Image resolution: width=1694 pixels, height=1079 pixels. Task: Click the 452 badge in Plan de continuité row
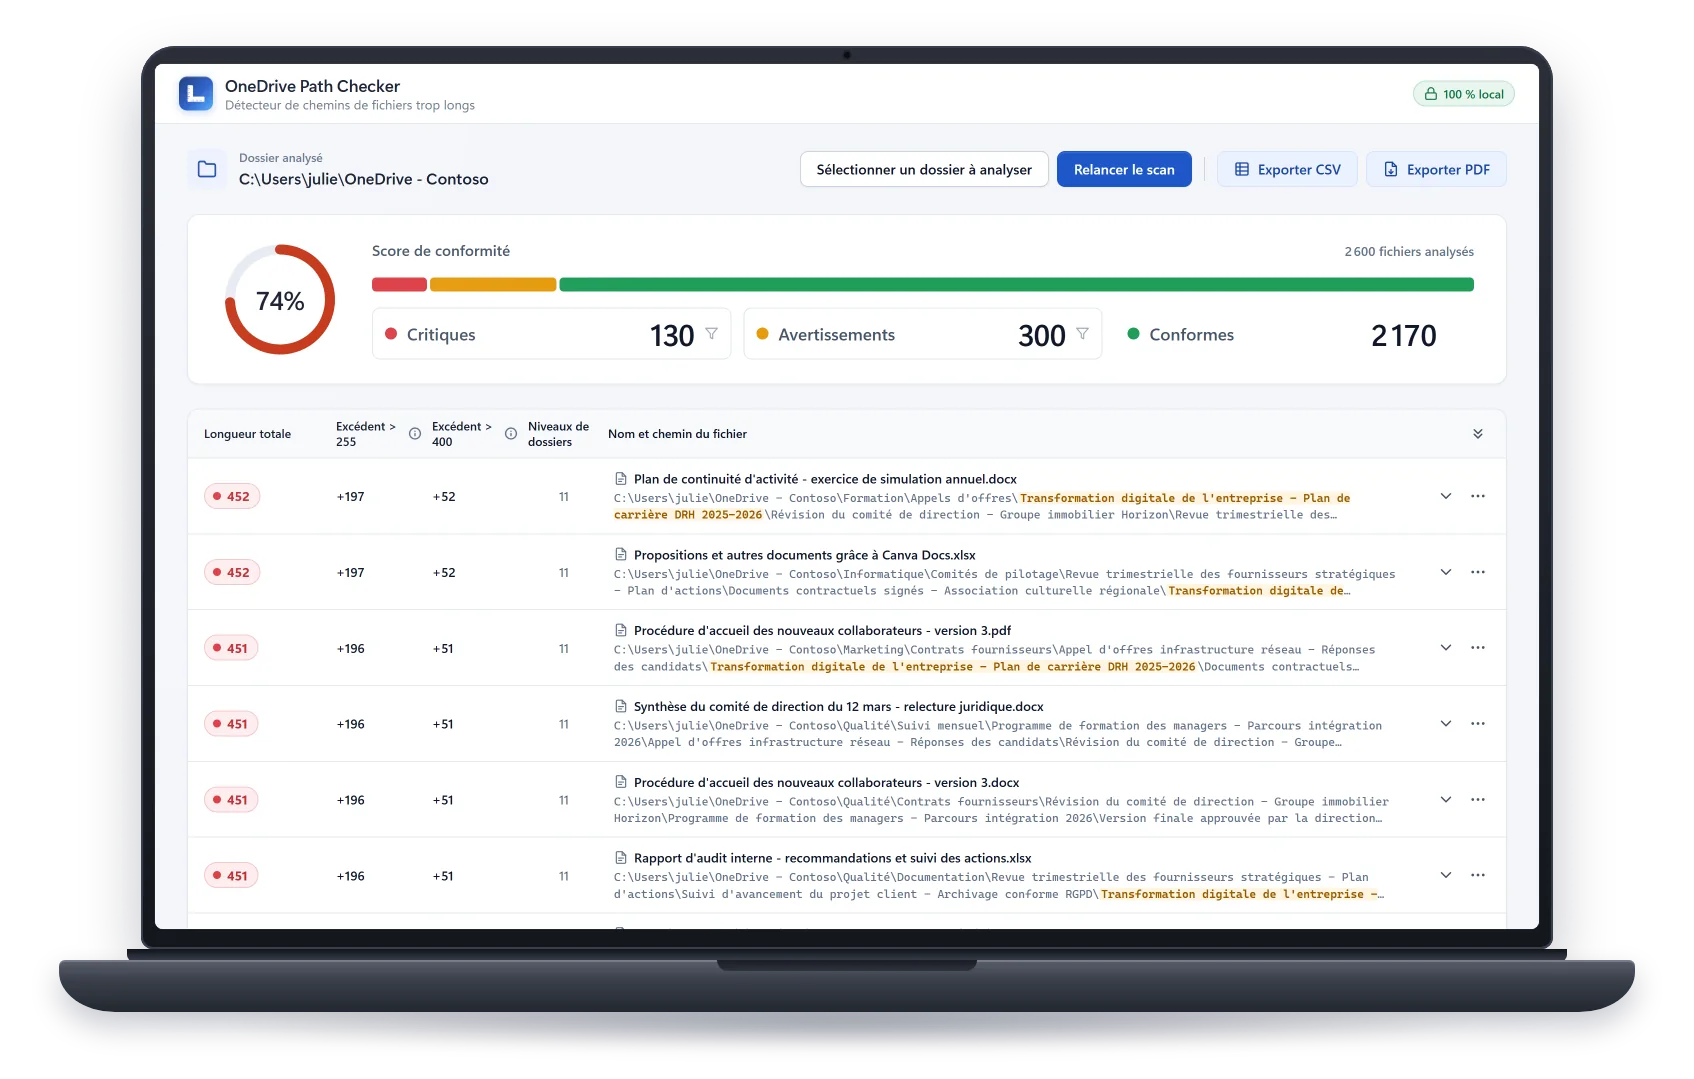click(232, 496)
